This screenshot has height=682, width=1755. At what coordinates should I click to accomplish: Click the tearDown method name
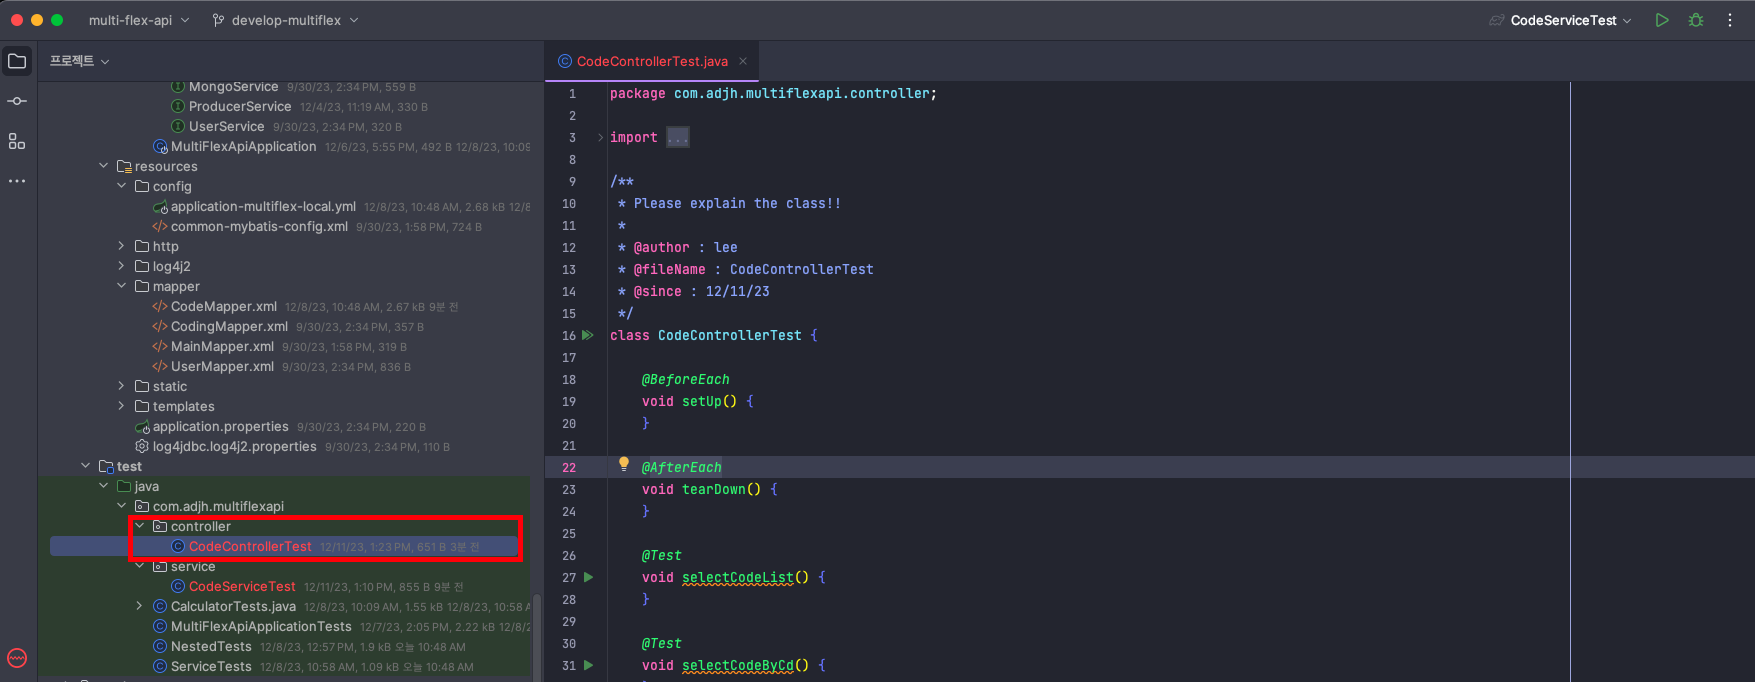[713, 489]
